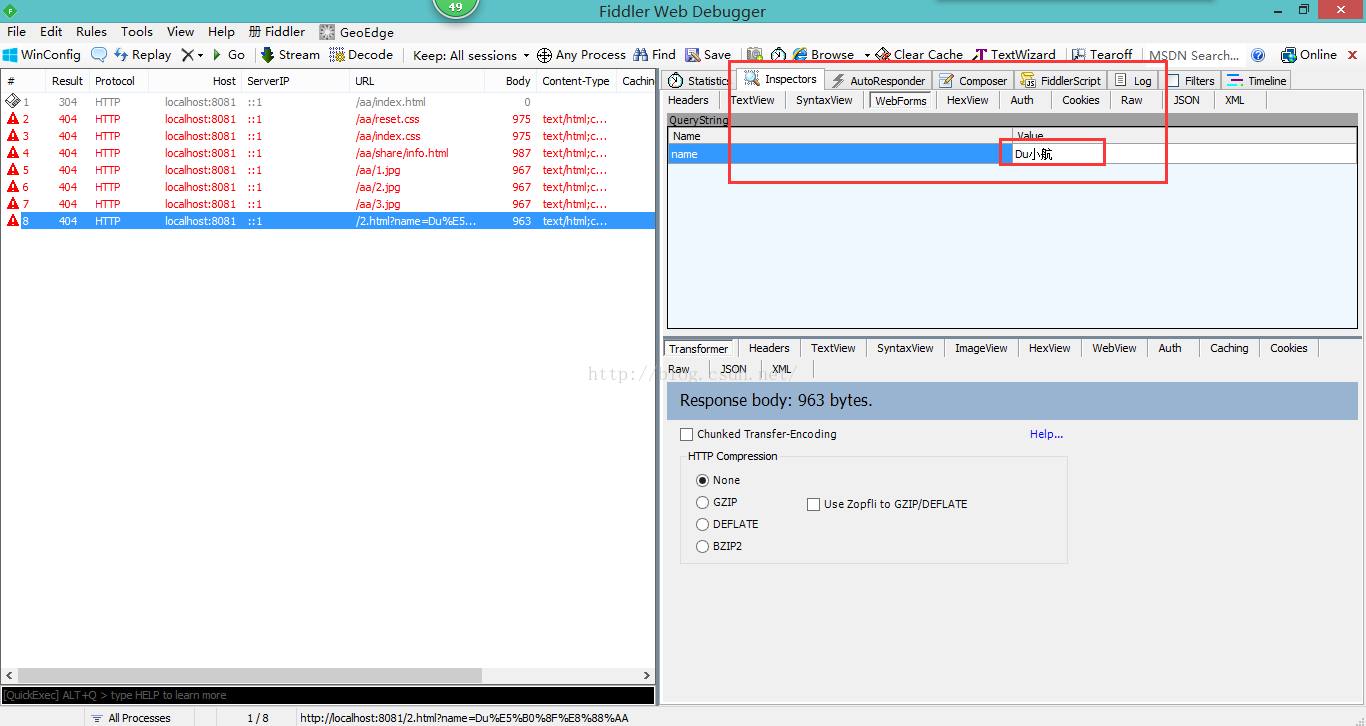Click the comment speech bubble icon
Image resolution: width=1366 pixels, height=726 pixels.
(99, 55)
